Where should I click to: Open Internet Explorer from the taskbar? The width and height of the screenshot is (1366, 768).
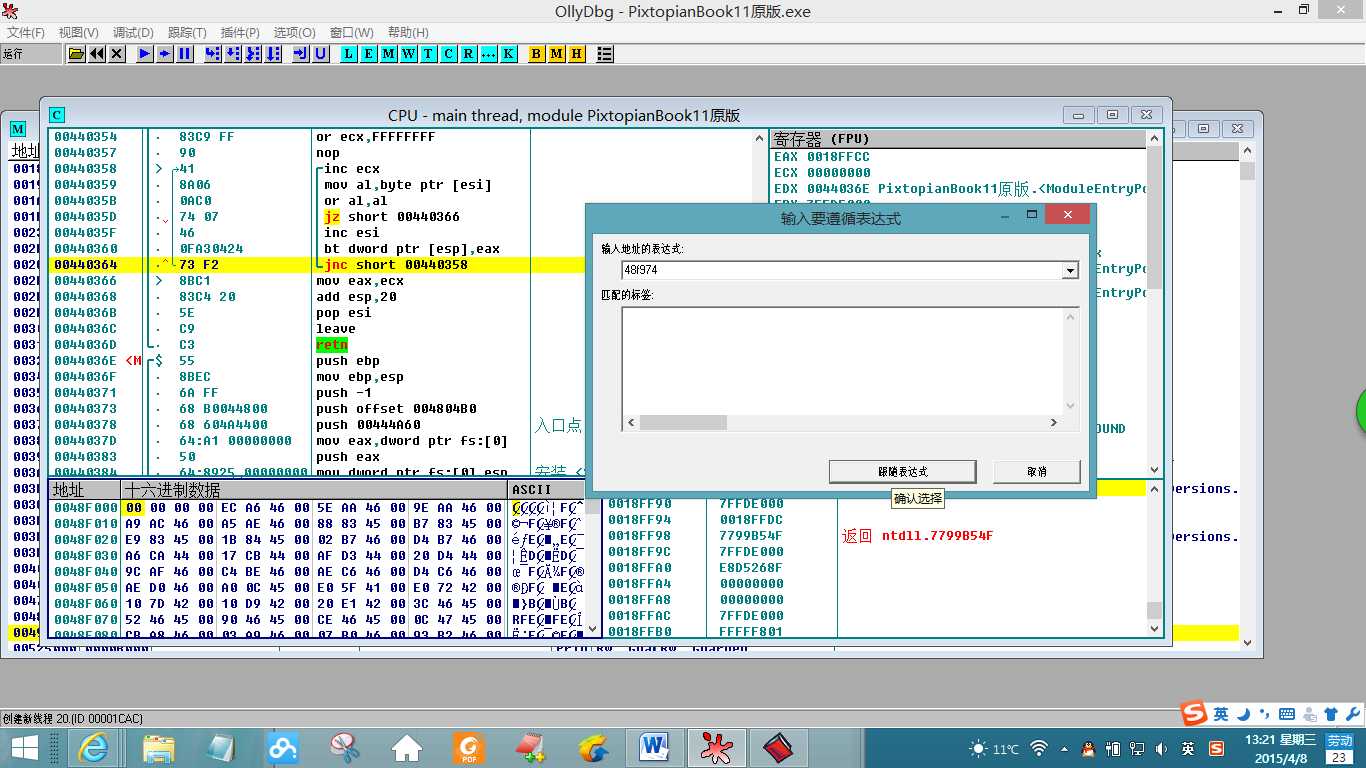point(94,747)
